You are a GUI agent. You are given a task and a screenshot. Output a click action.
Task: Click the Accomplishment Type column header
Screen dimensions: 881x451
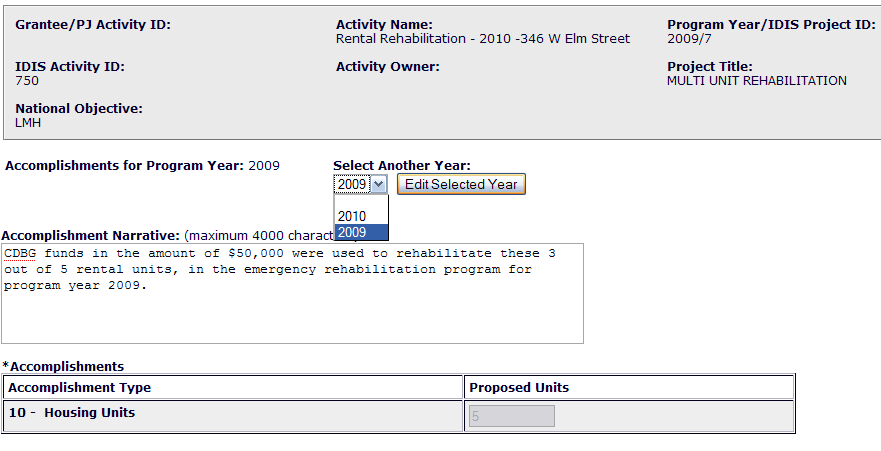click(x=80, y=388)
